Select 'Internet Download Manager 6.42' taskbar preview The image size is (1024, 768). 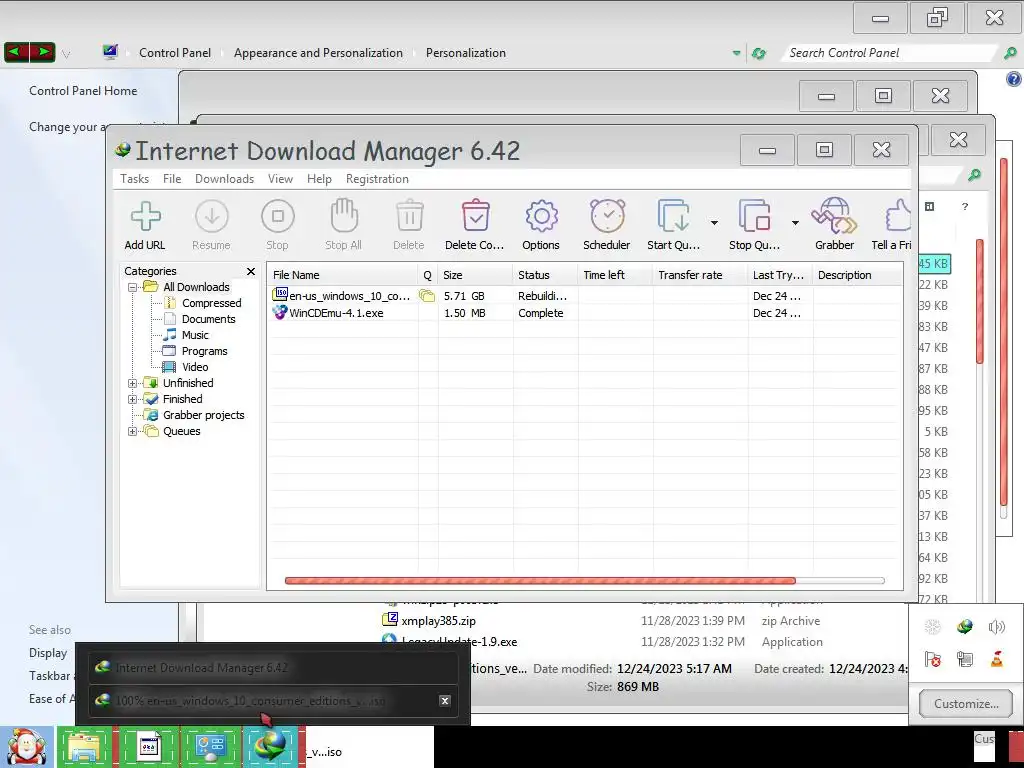point(273,668)
